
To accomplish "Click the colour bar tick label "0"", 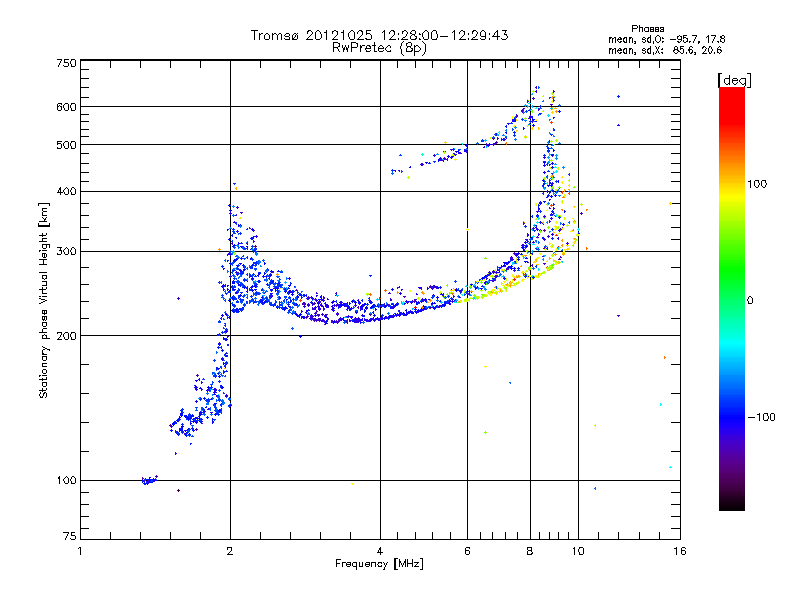I will click(749, 301).
